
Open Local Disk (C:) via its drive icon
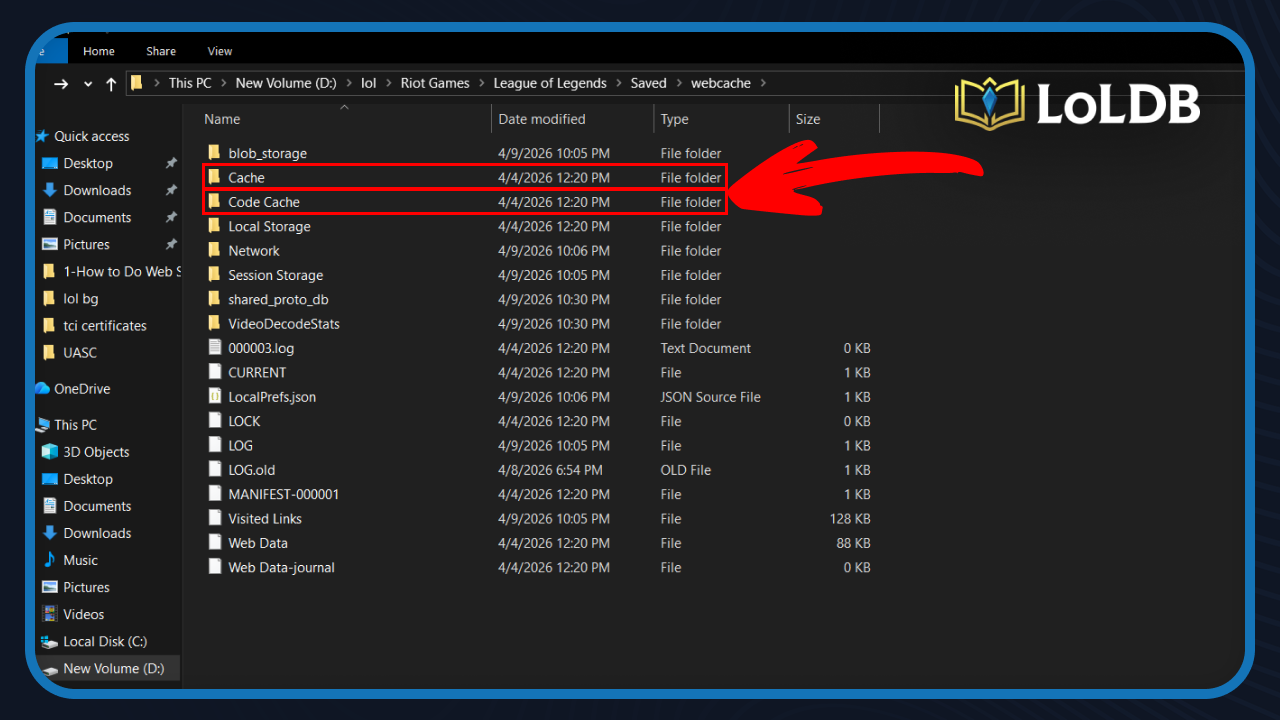pyautogui.click(x=48, y=641)
